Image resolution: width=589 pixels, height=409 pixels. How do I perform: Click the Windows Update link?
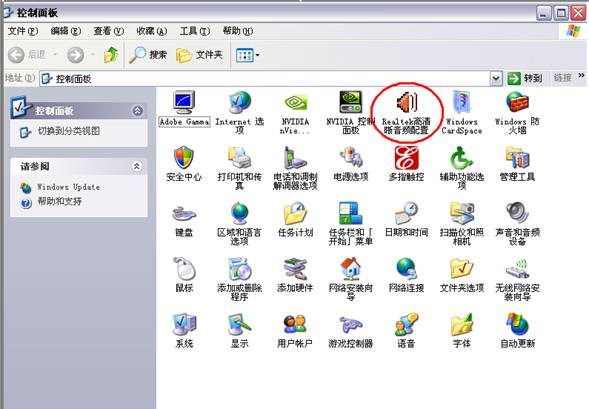click(x=68, y=187)
